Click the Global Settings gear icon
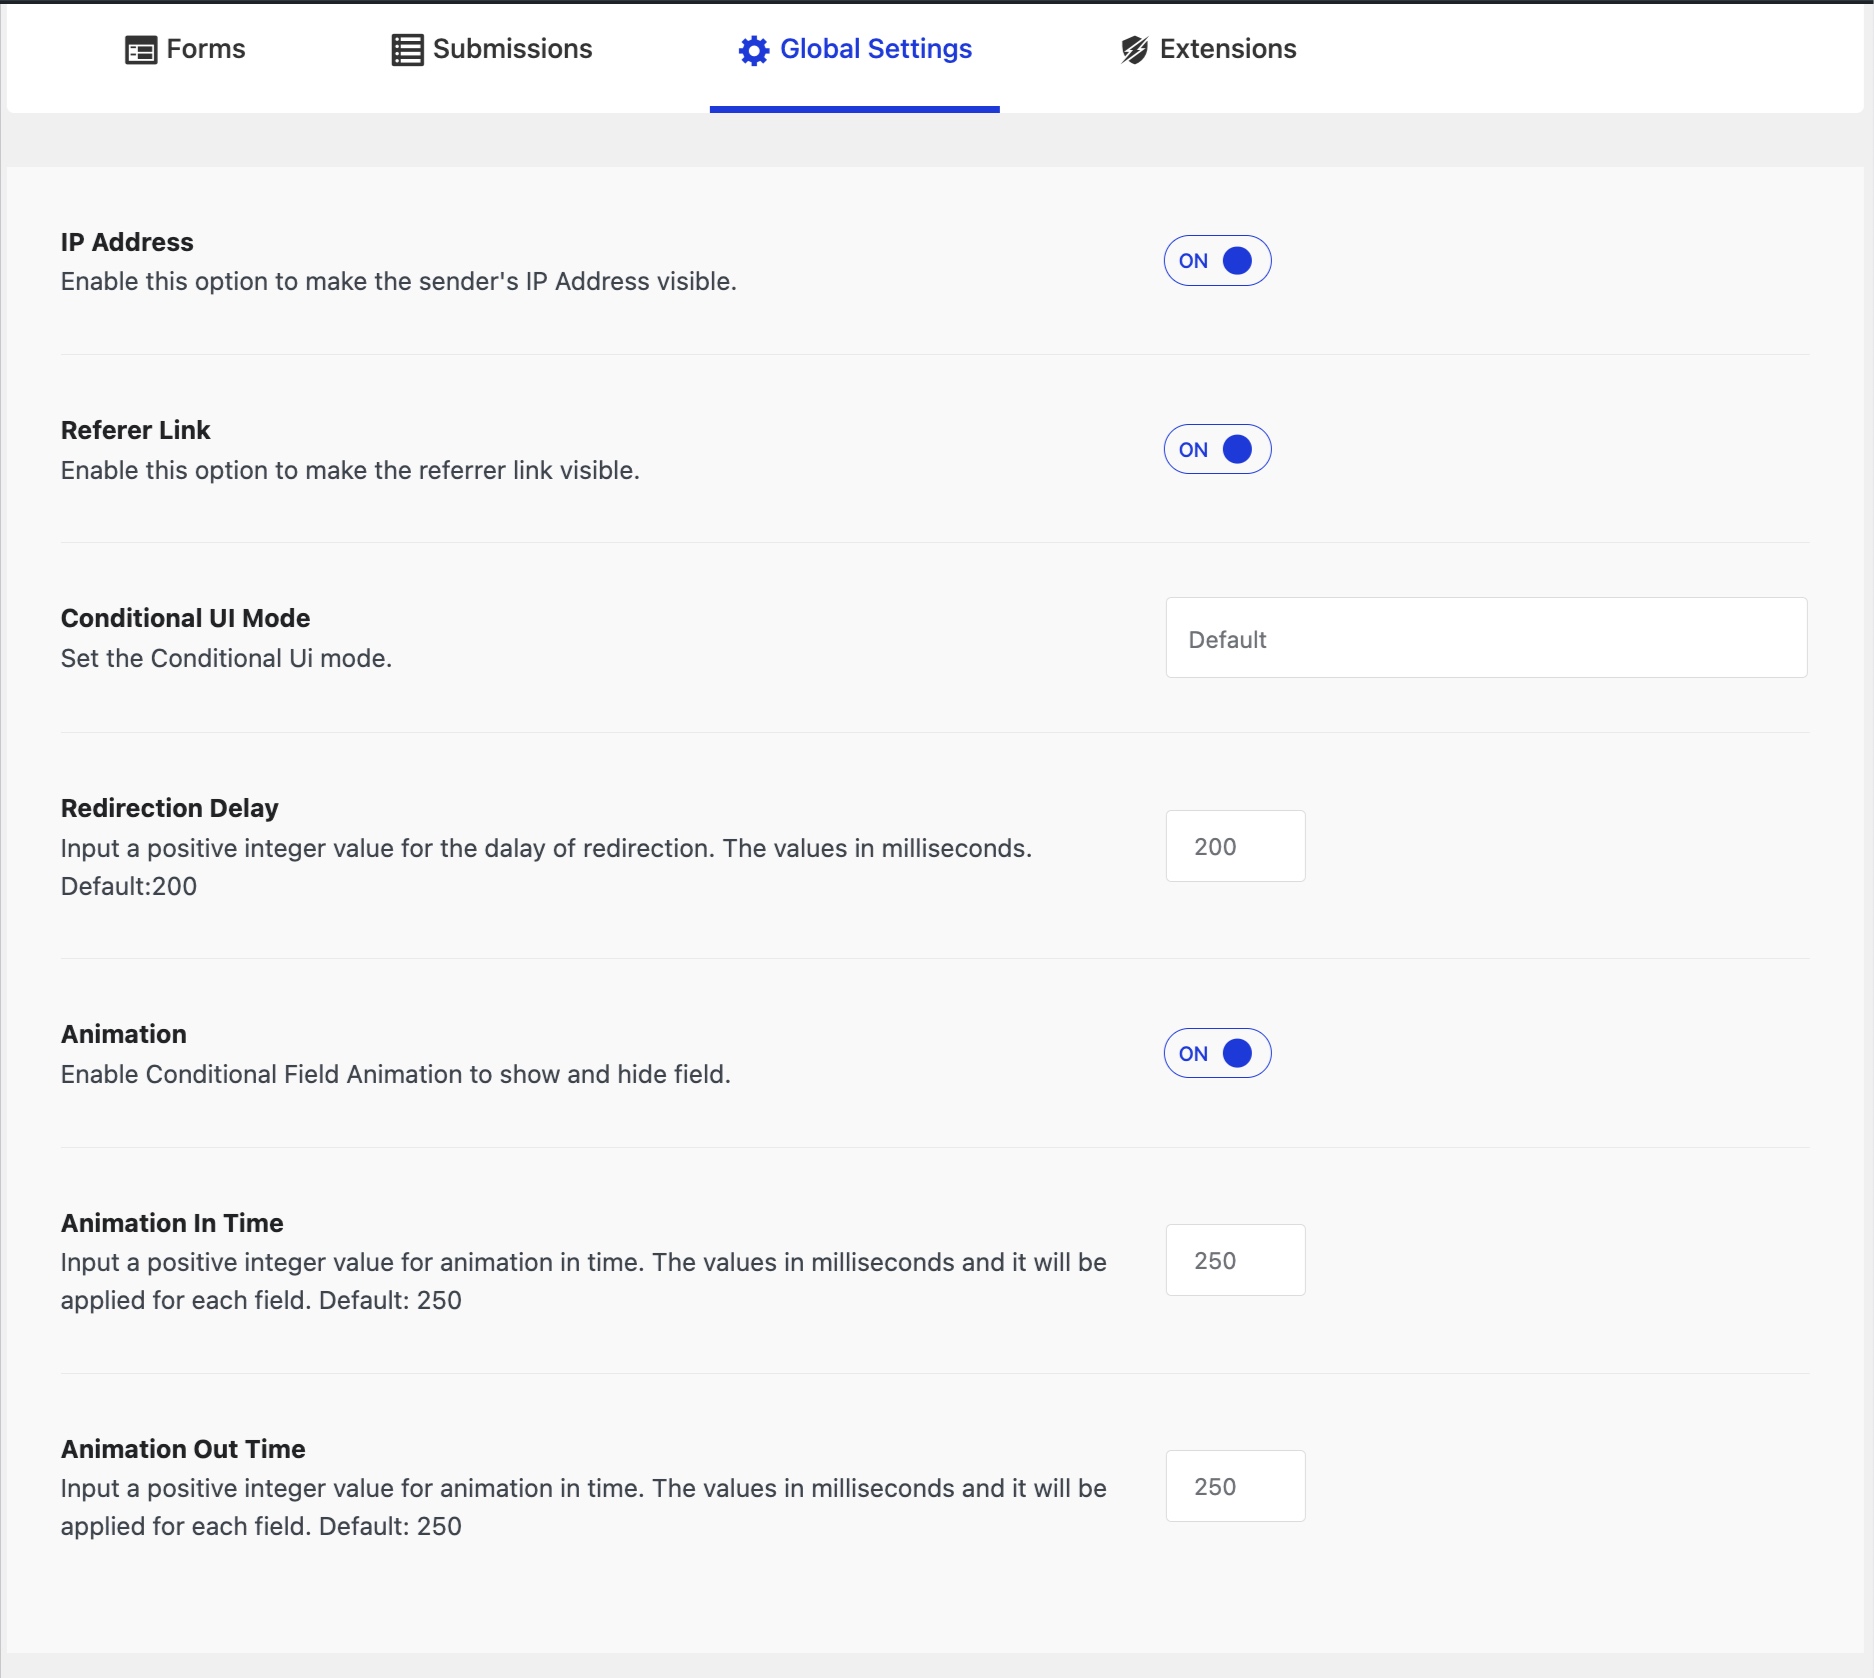 coord(754,50)
